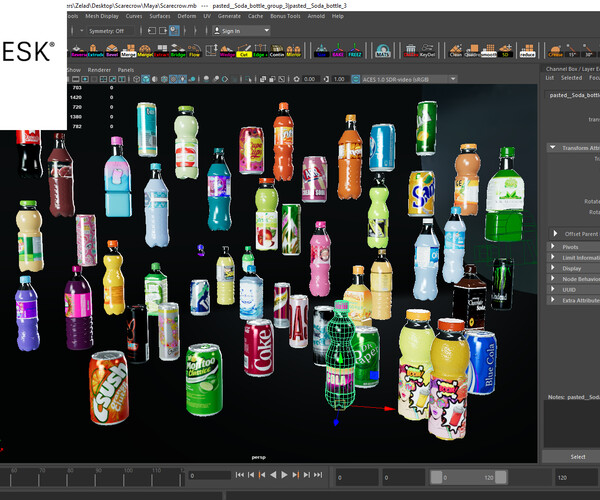Open the Bonus Tools menu

click(x=285, y=16)
